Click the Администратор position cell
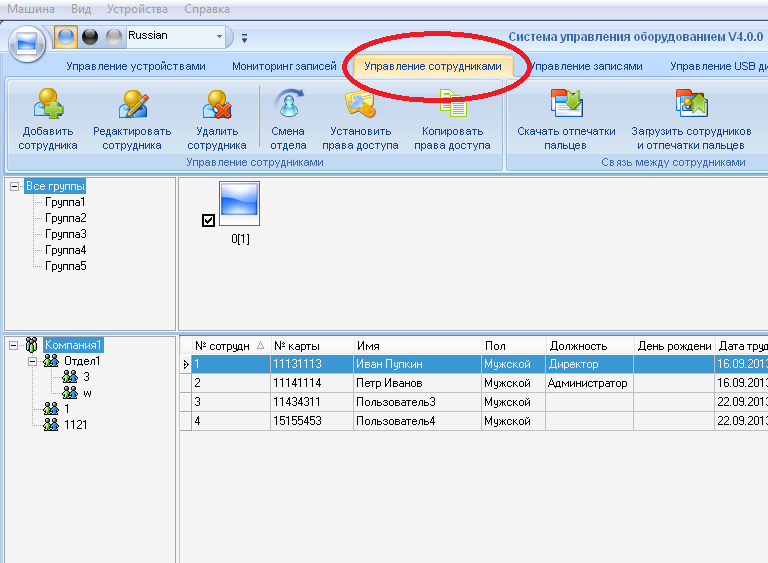The image size is (768, 563). coord(587,383)
